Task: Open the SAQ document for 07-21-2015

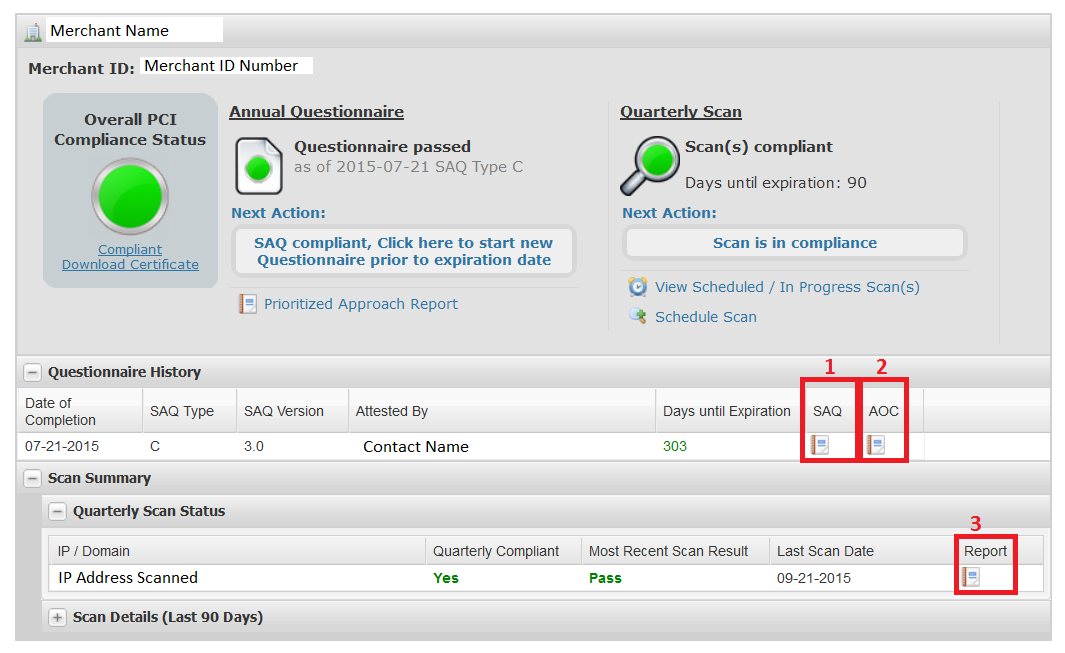Action: 820,446
